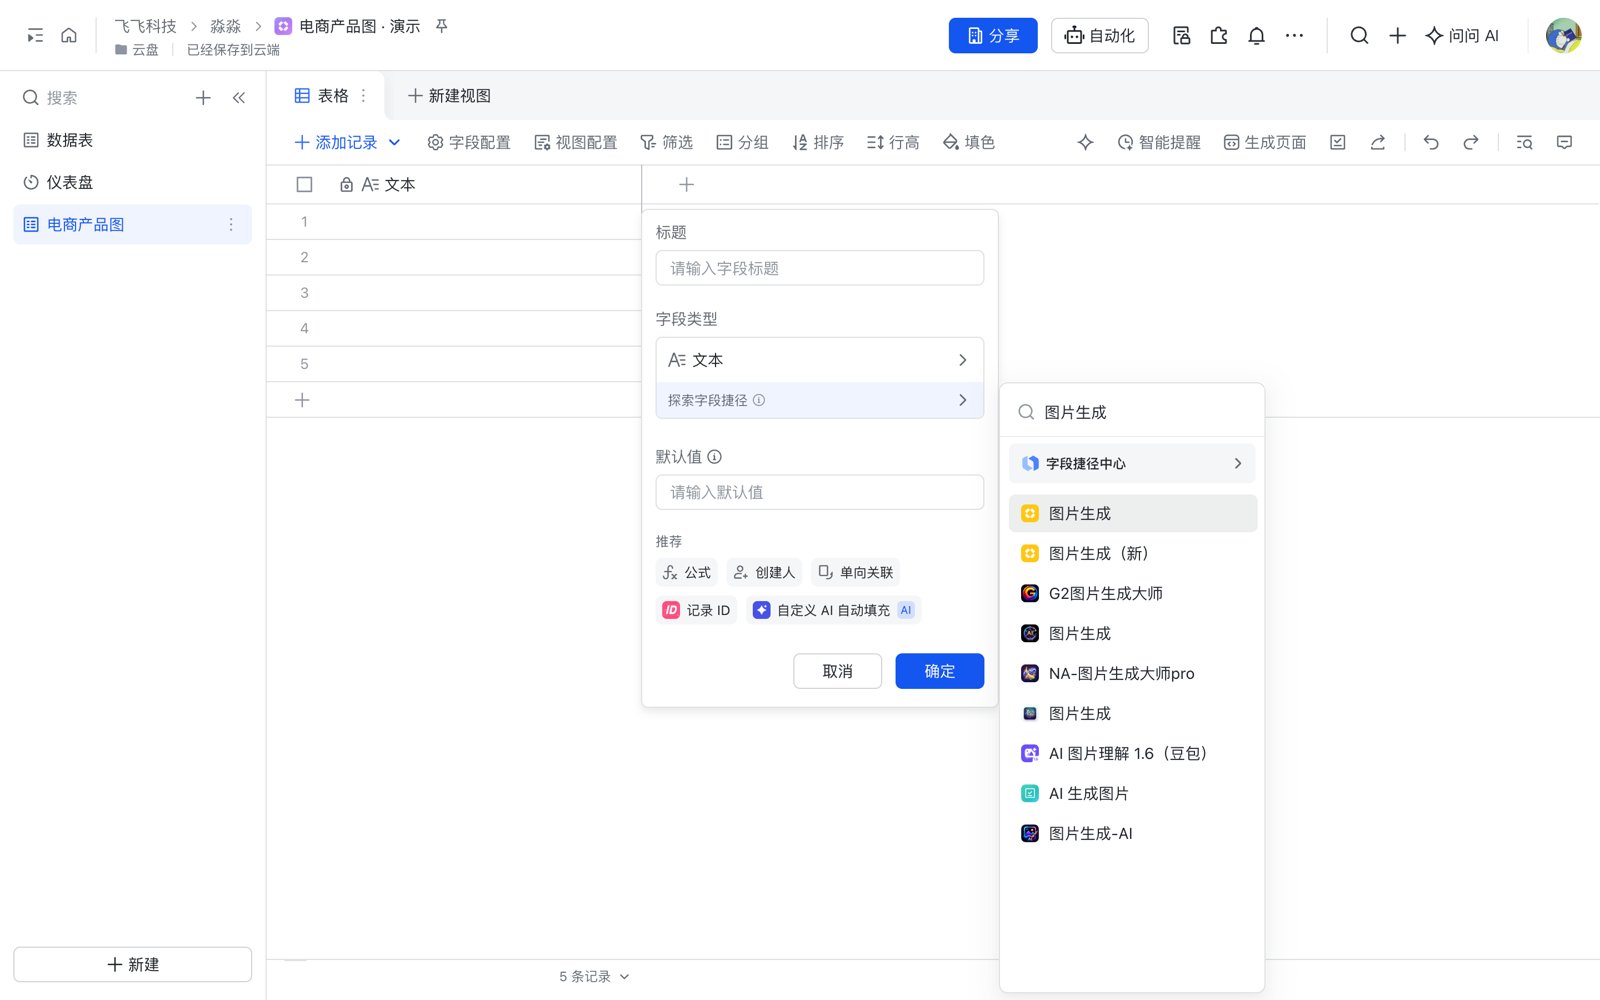This screenshot has height=1000, width=1600.
Task: Toggle the sidebar expand icon at top left
Action: (35, 36)
